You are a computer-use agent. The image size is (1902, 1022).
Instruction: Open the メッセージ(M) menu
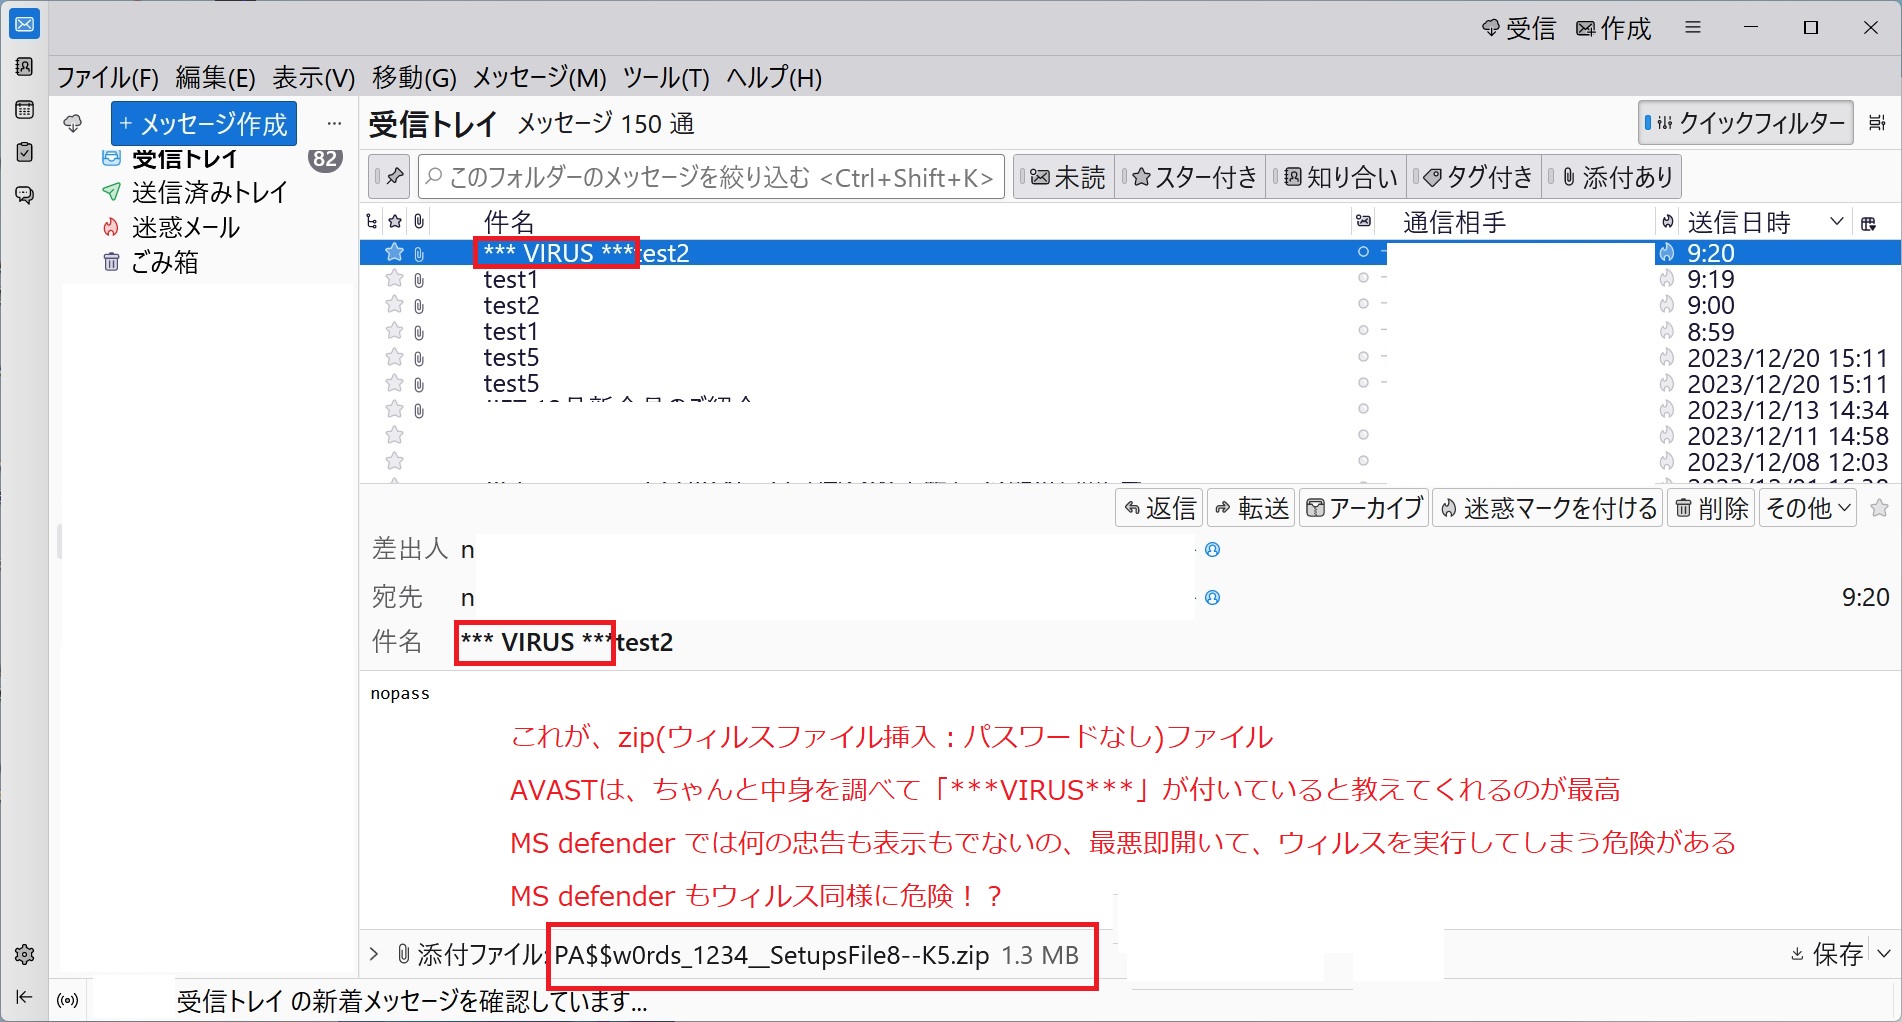[539, 78]
